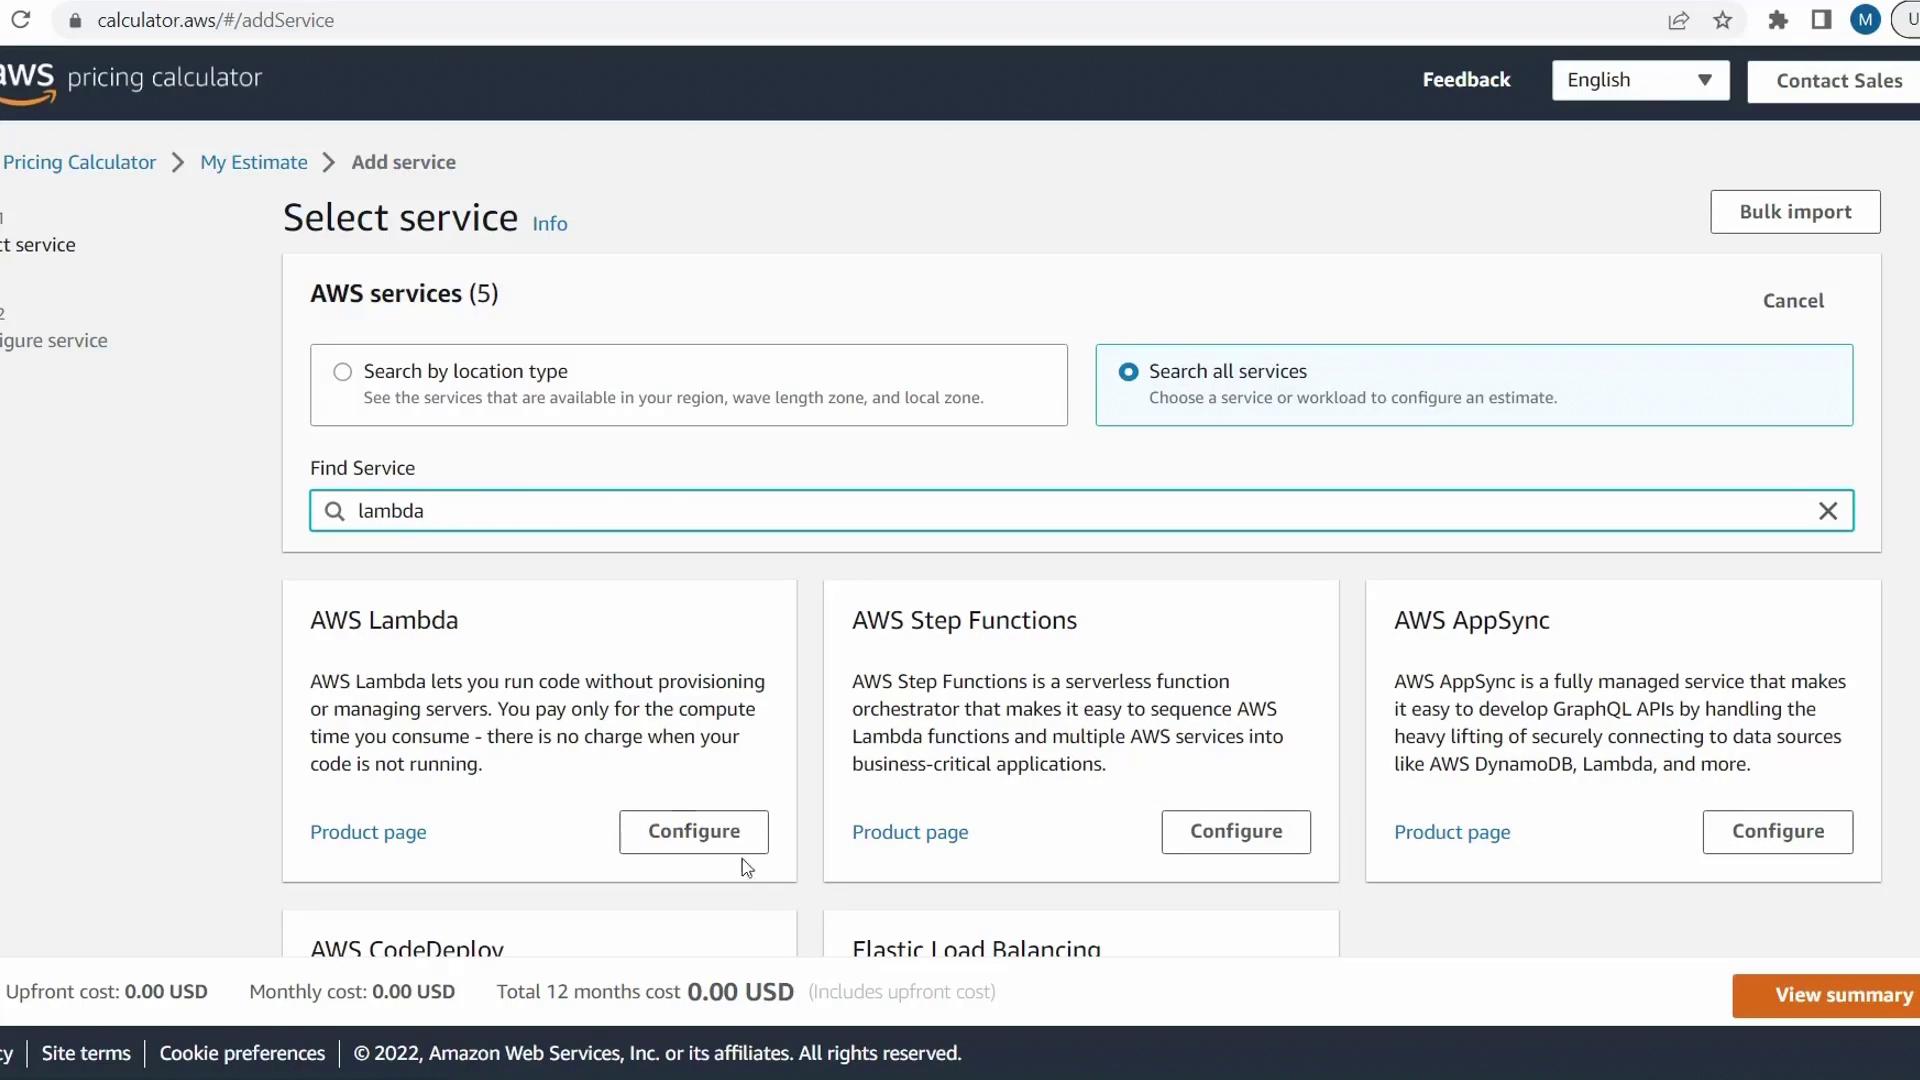The height and width of the screenshot is (1080, 1920).
Task: Open the AWS AppSync Product page link
Action: [1452, 832]
